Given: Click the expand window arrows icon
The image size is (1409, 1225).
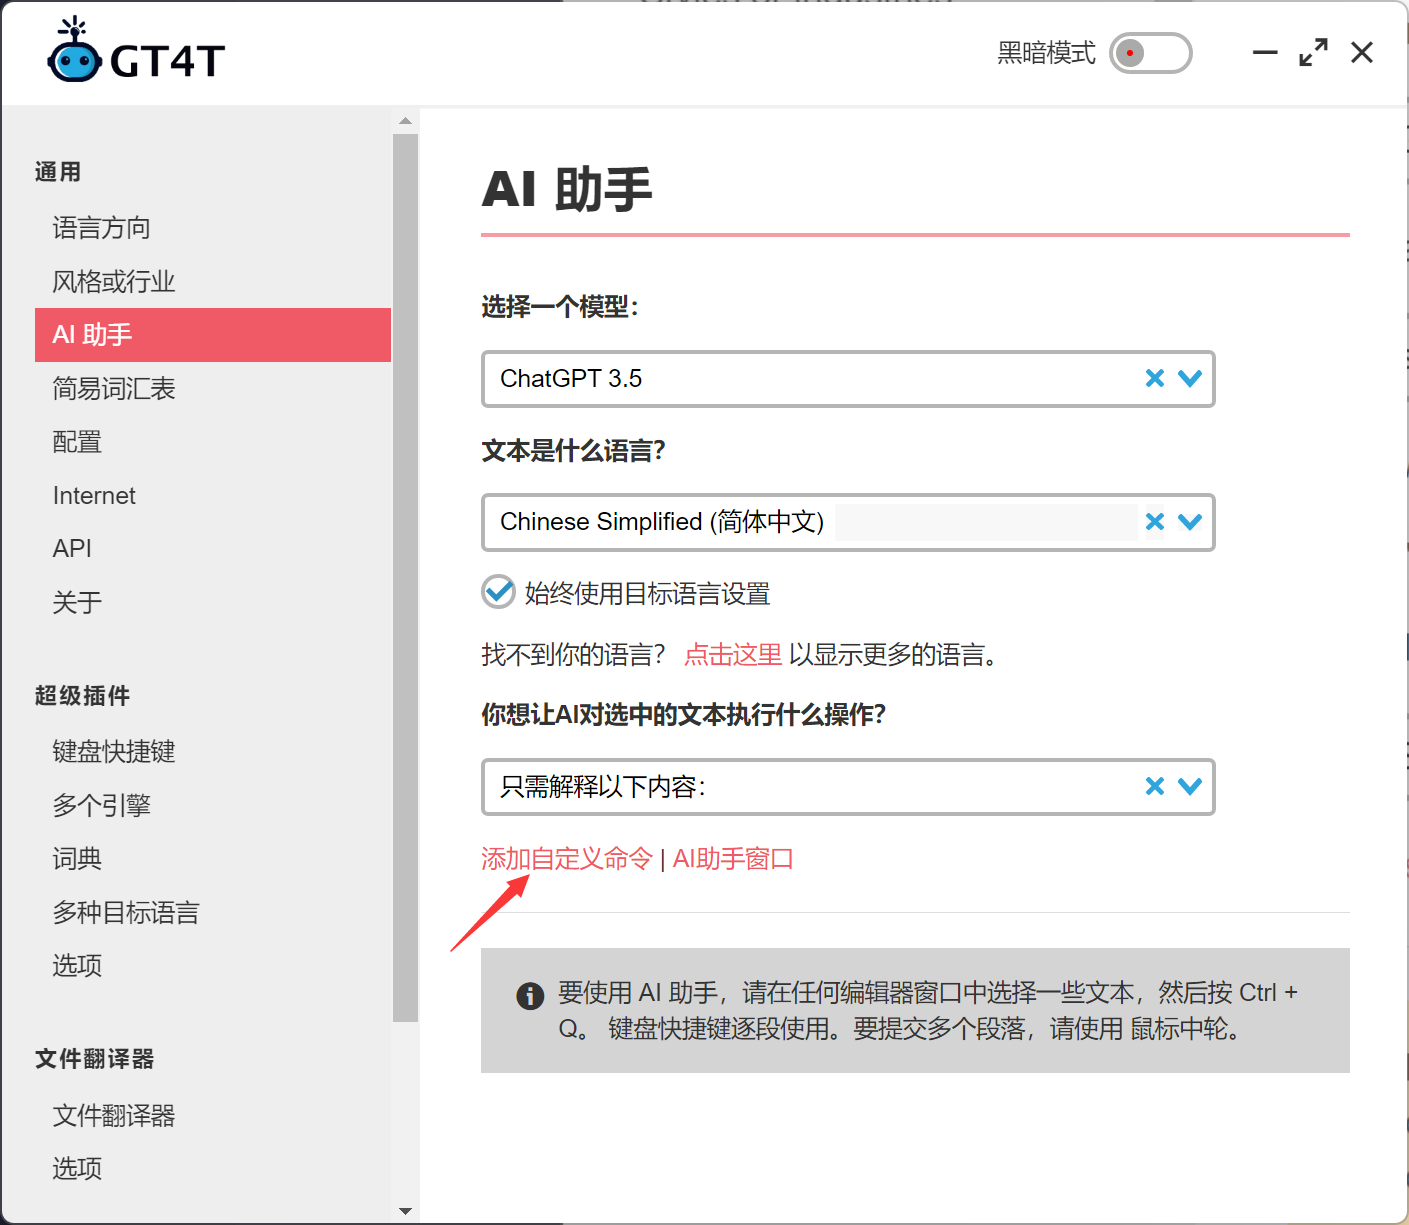Looking at the screenshot, I should 1313,53.
